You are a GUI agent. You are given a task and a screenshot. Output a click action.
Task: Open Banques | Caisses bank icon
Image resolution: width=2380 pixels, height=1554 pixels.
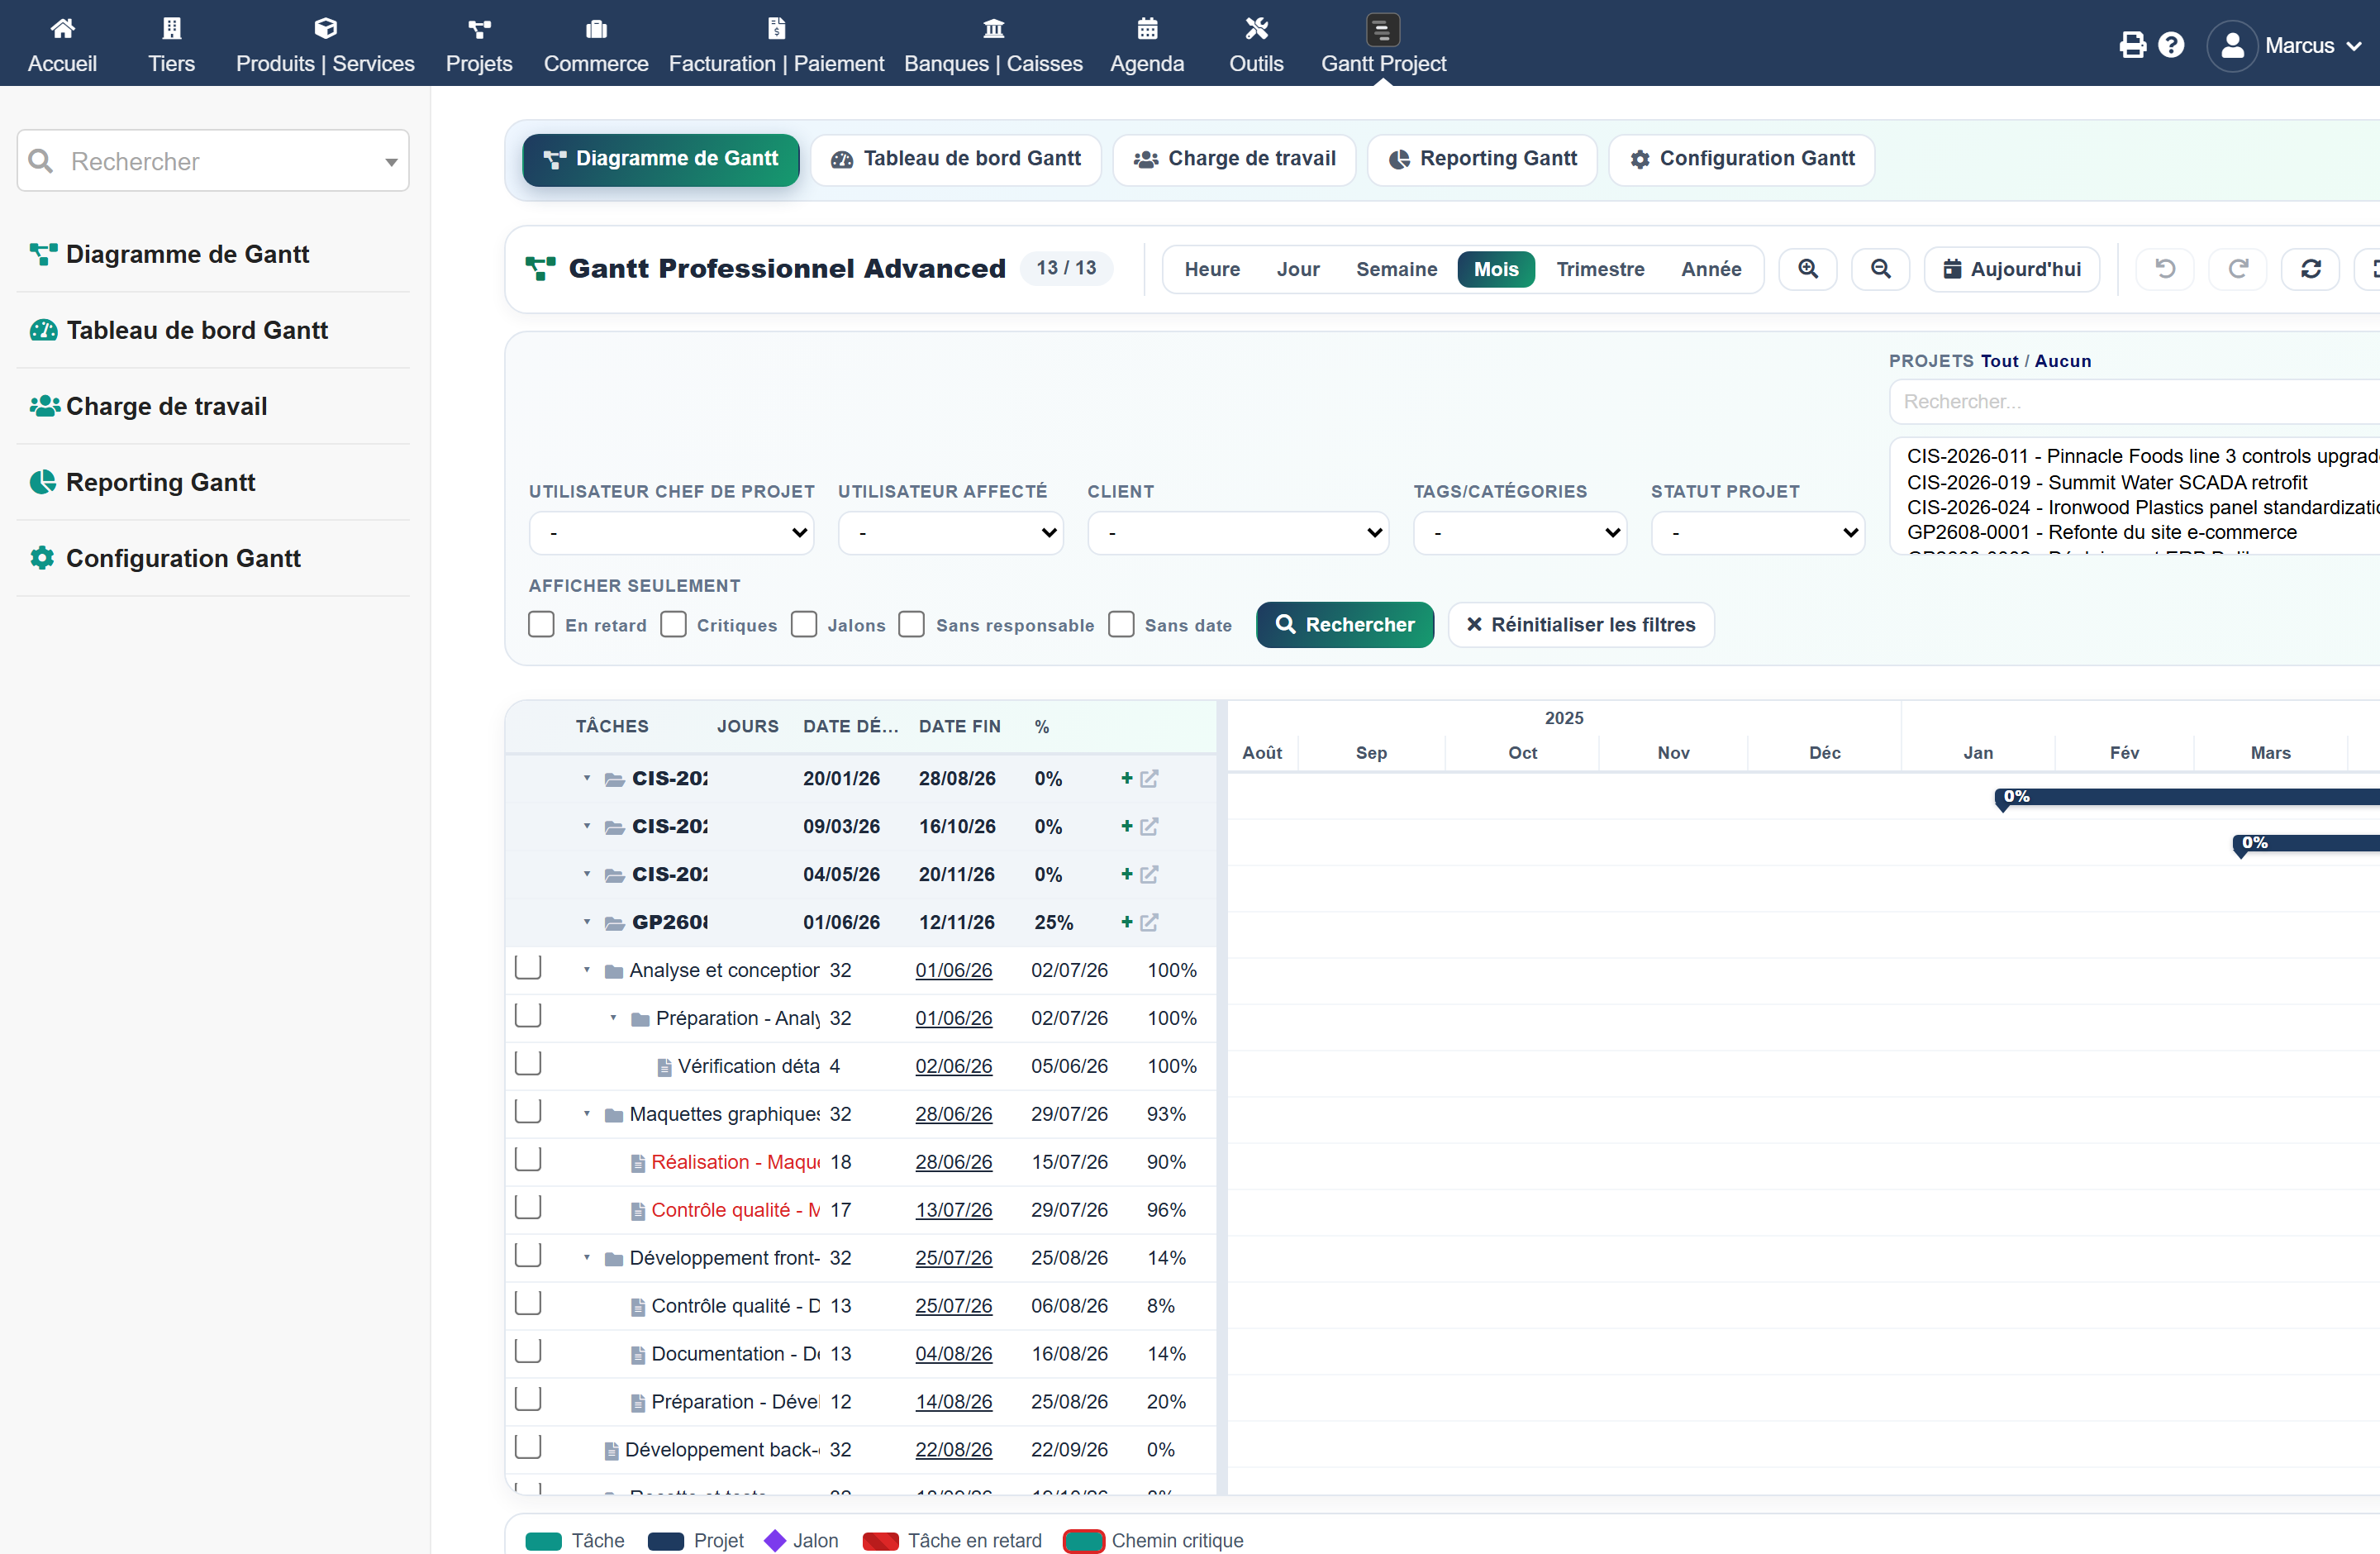coord(993,28)
